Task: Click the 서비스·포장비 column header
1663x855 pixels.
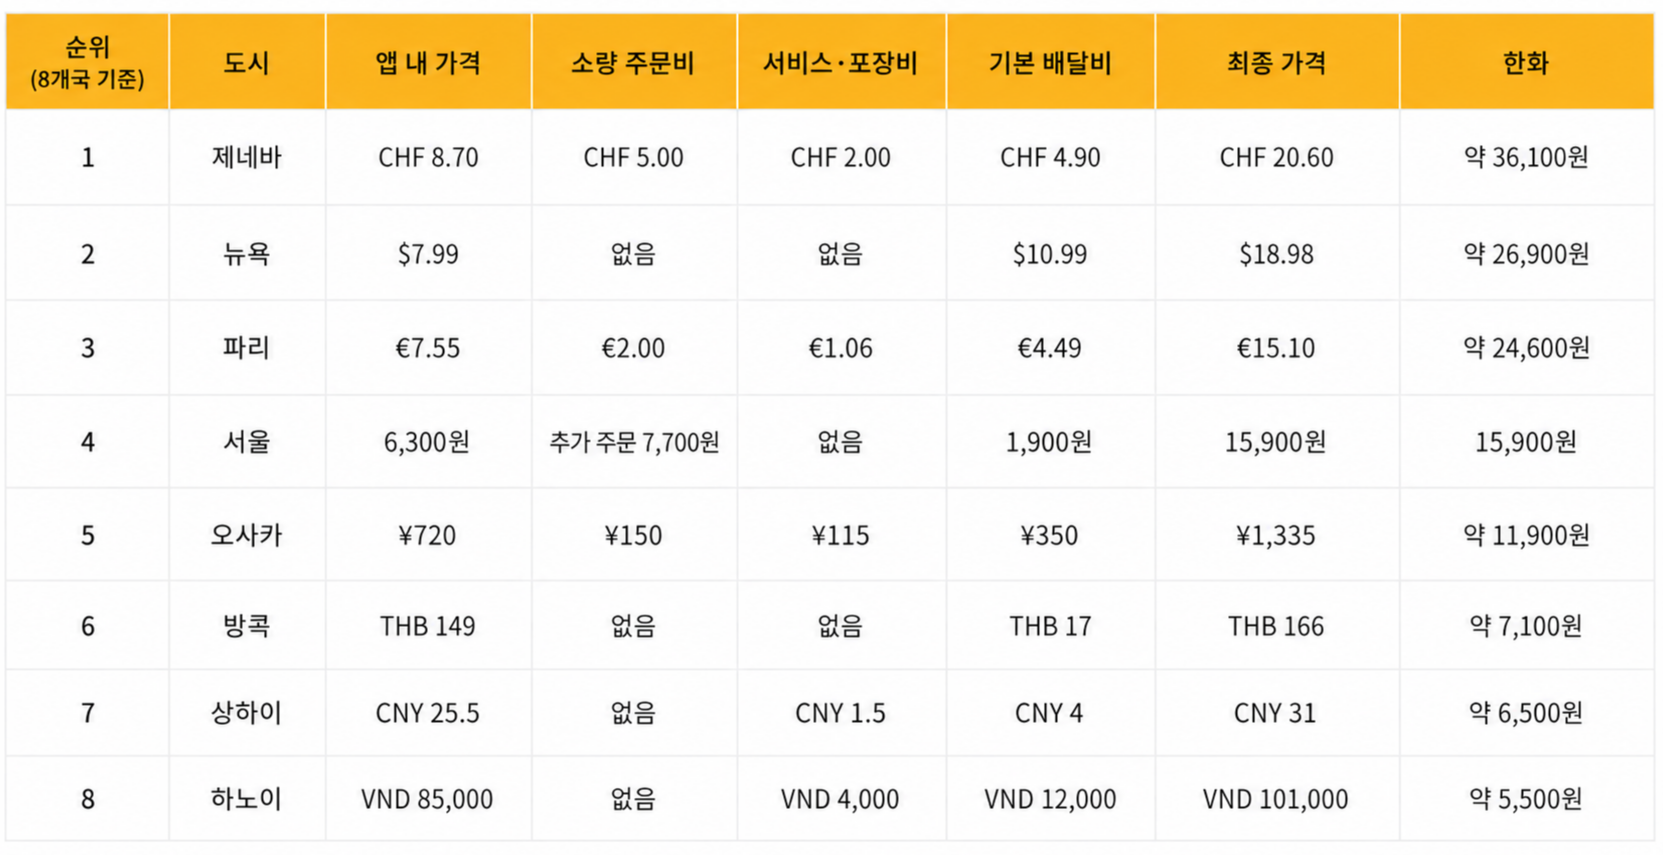Action: pos(841,62)
